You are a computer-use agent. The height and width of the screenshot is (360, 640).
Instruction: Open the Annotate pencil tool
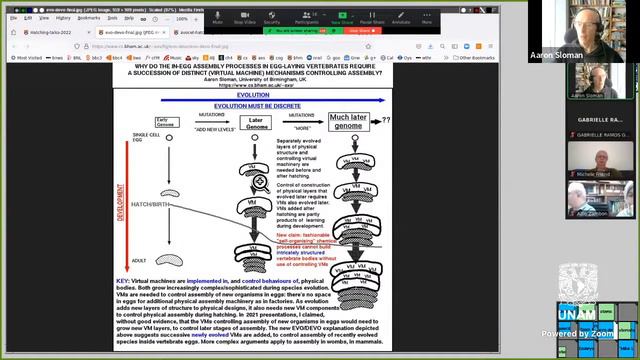[401, 18]
